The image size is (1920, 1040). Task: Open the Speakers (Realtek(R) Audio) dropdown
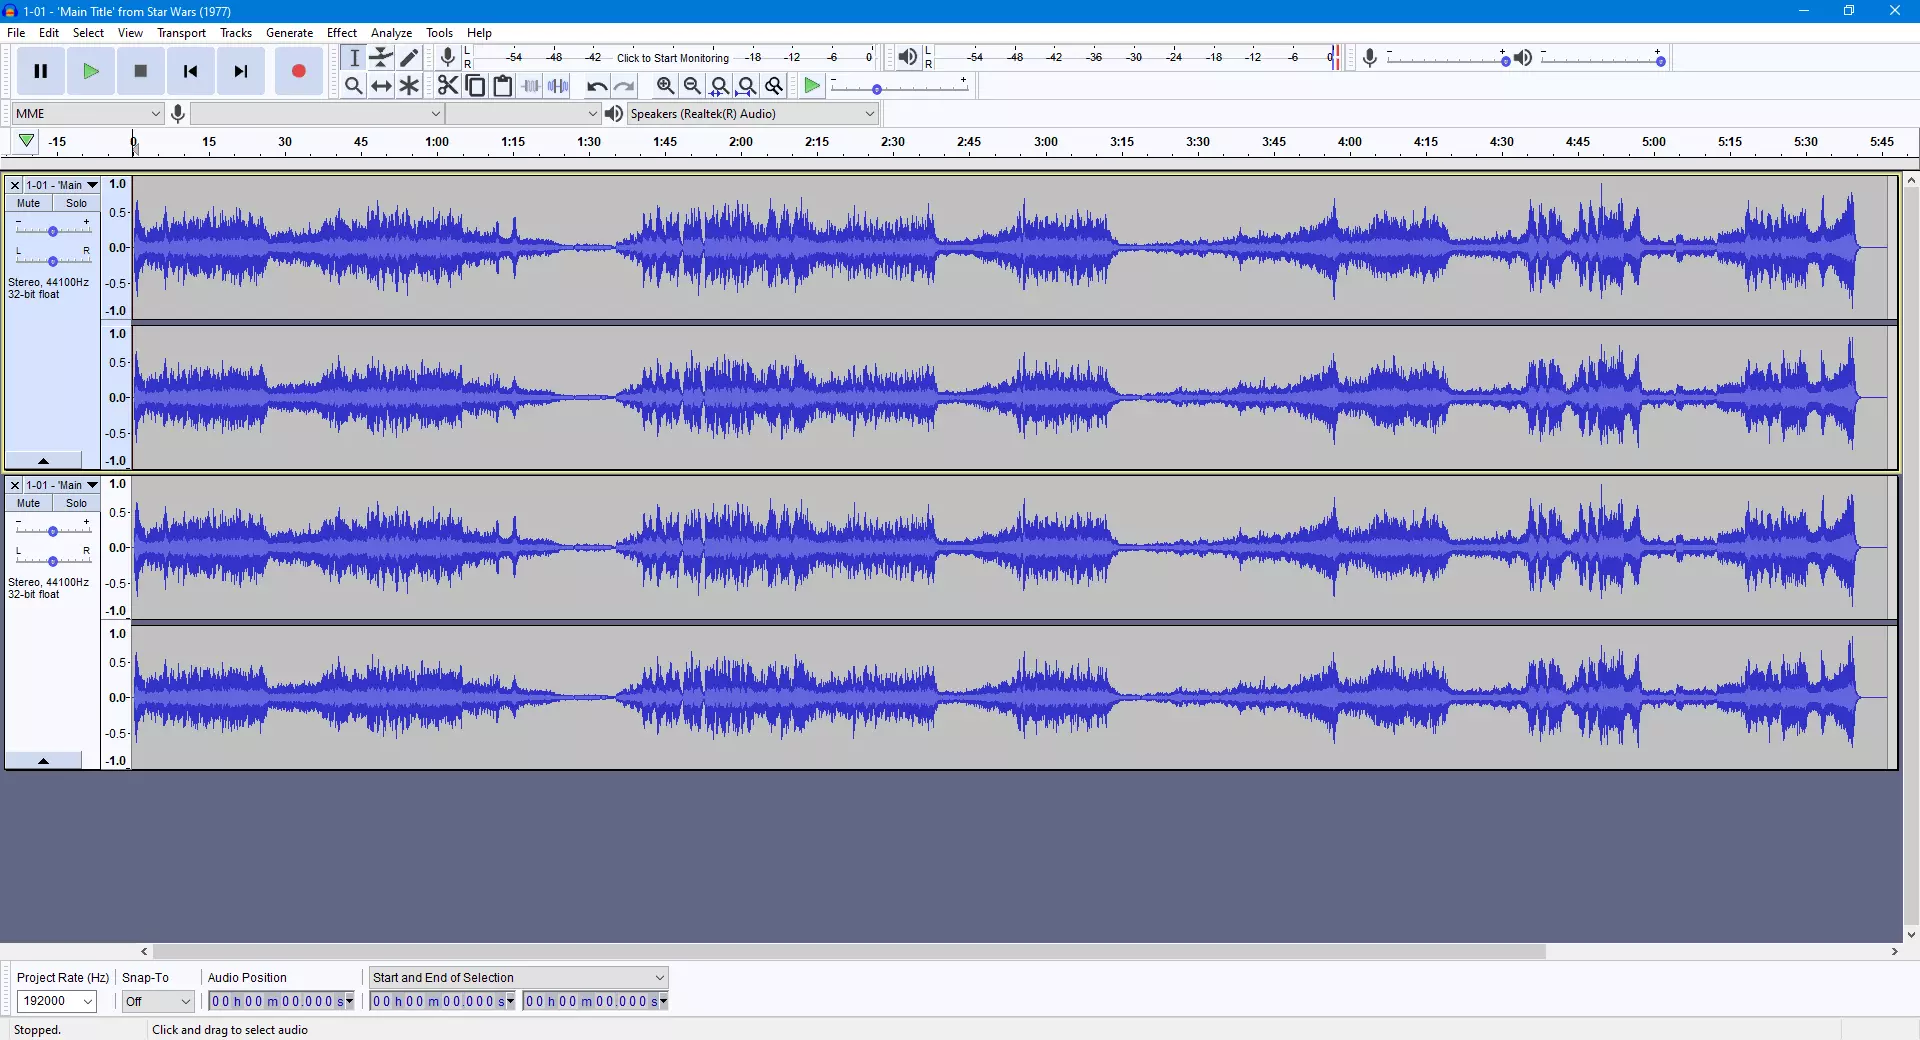coord(752,113)
